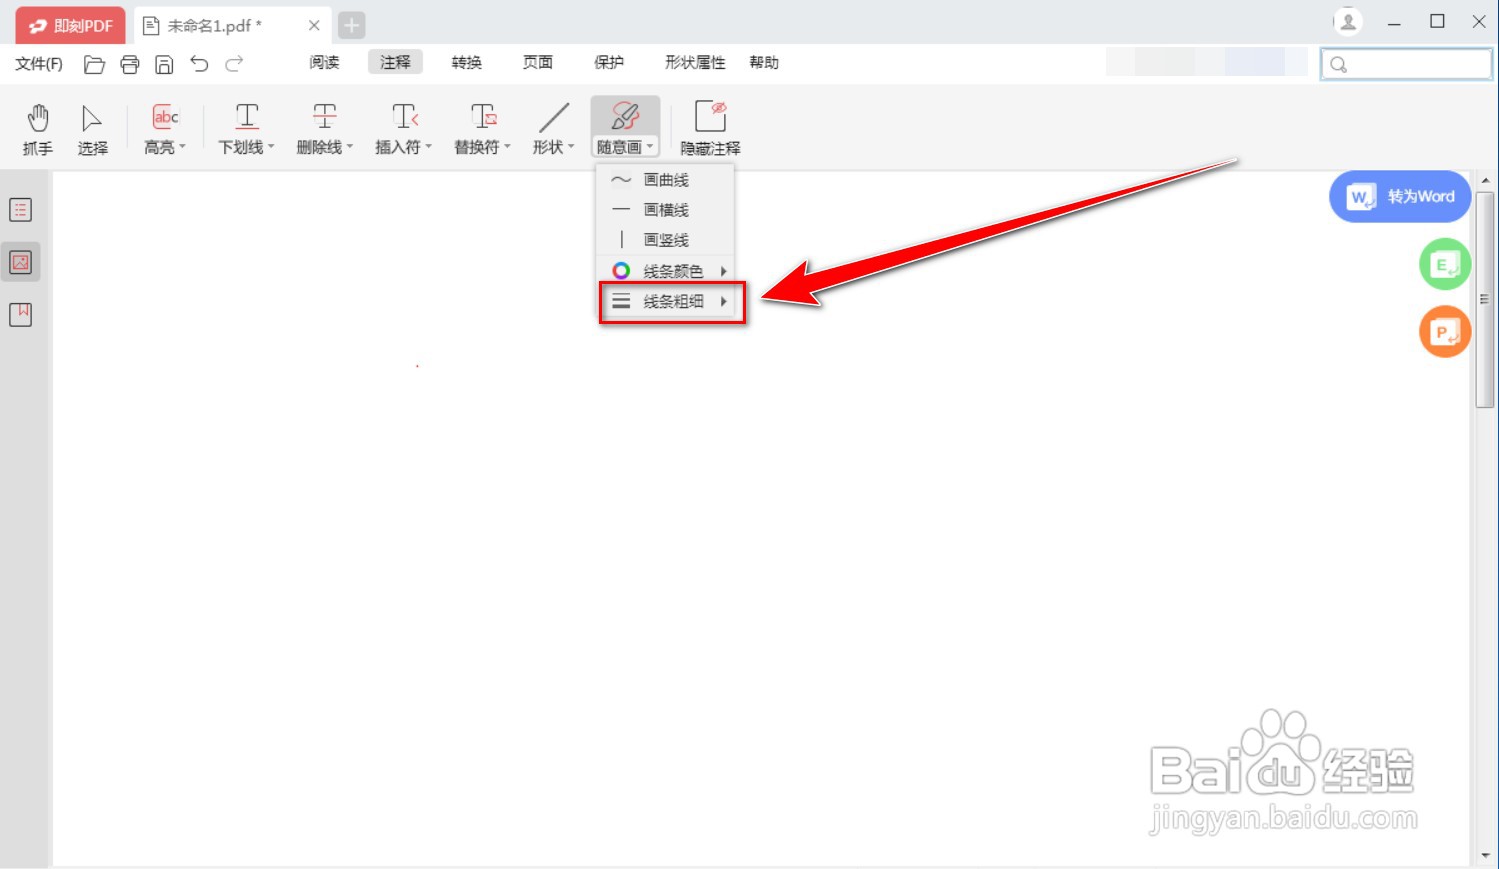
Task: Open the 线条颜色 submenu
Action: [x=665, y=271]
